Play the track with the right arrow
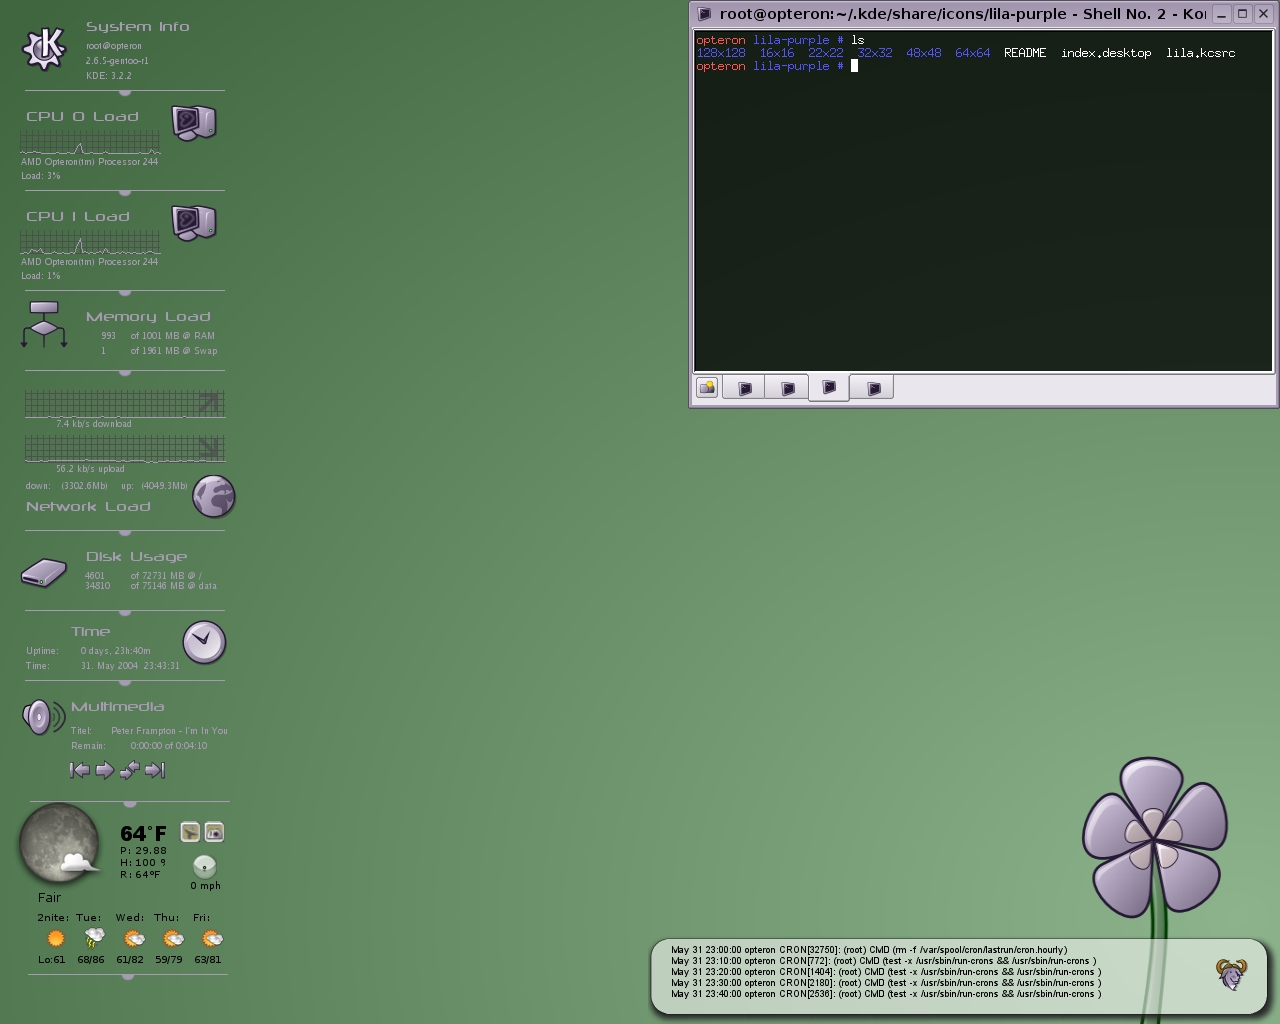 [x=104, y=770]
